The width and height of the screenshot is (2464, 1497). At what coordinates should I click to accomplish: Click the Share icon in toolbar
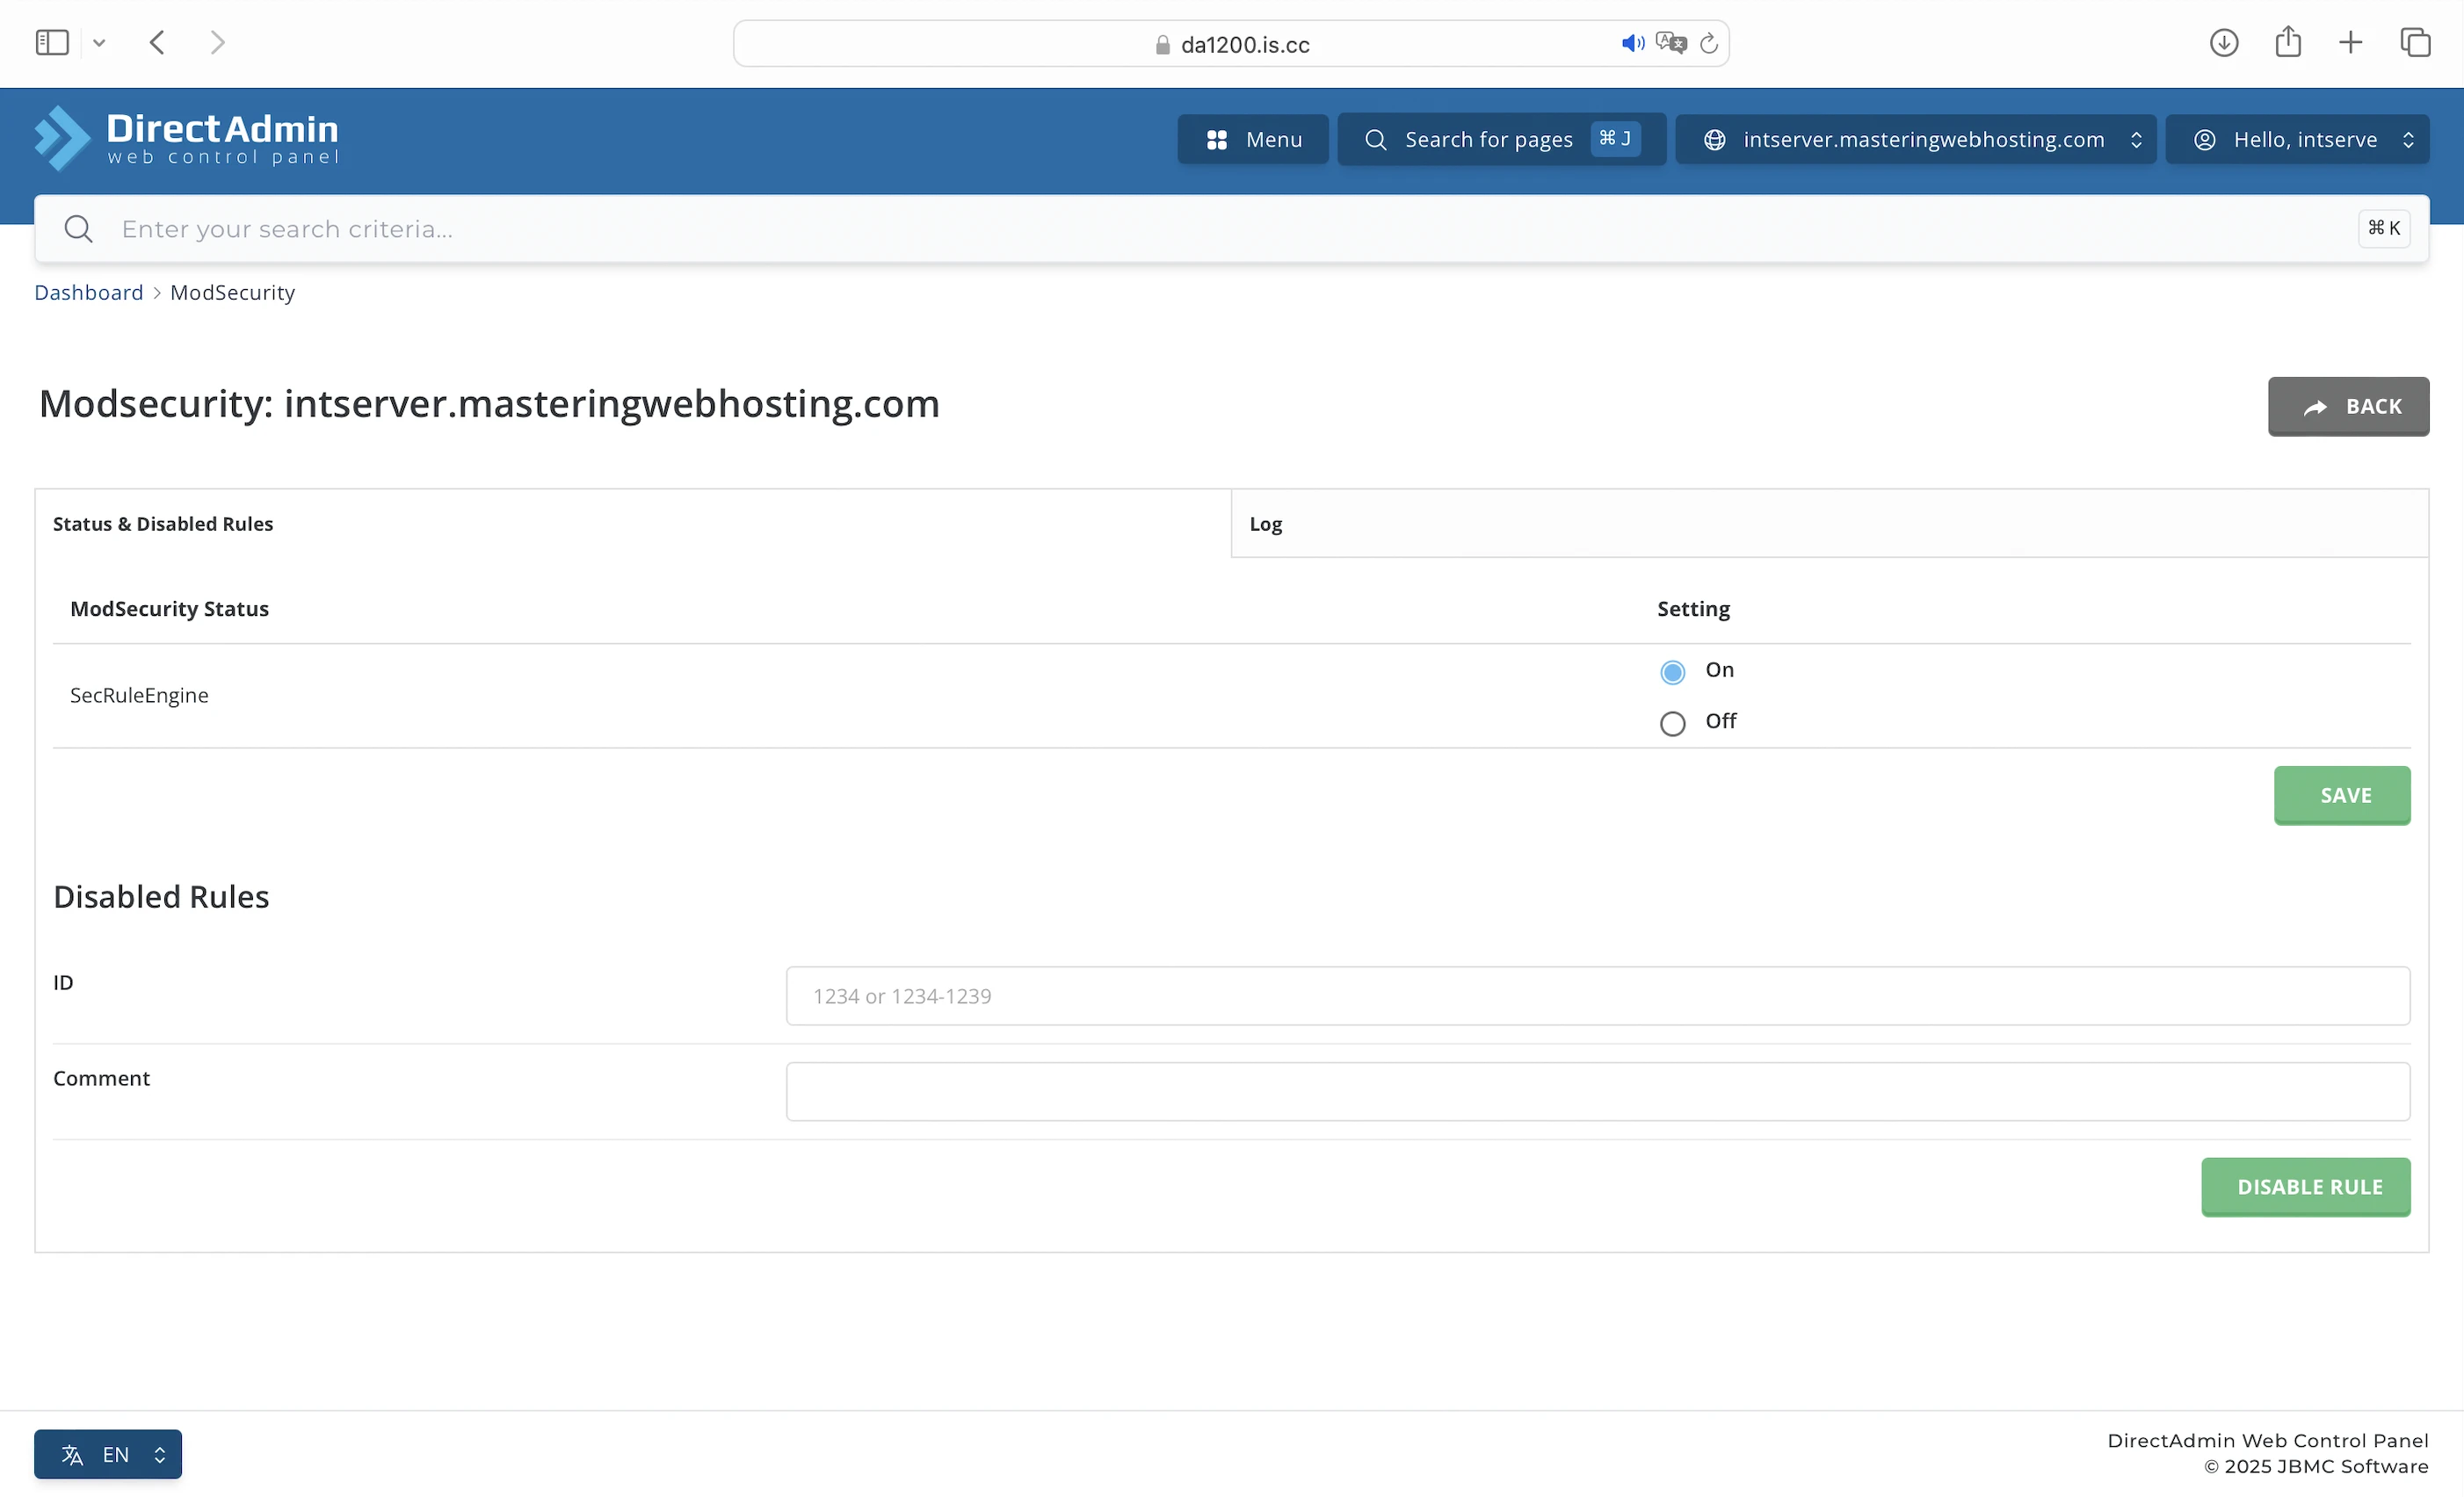[x=2288, y=43]
